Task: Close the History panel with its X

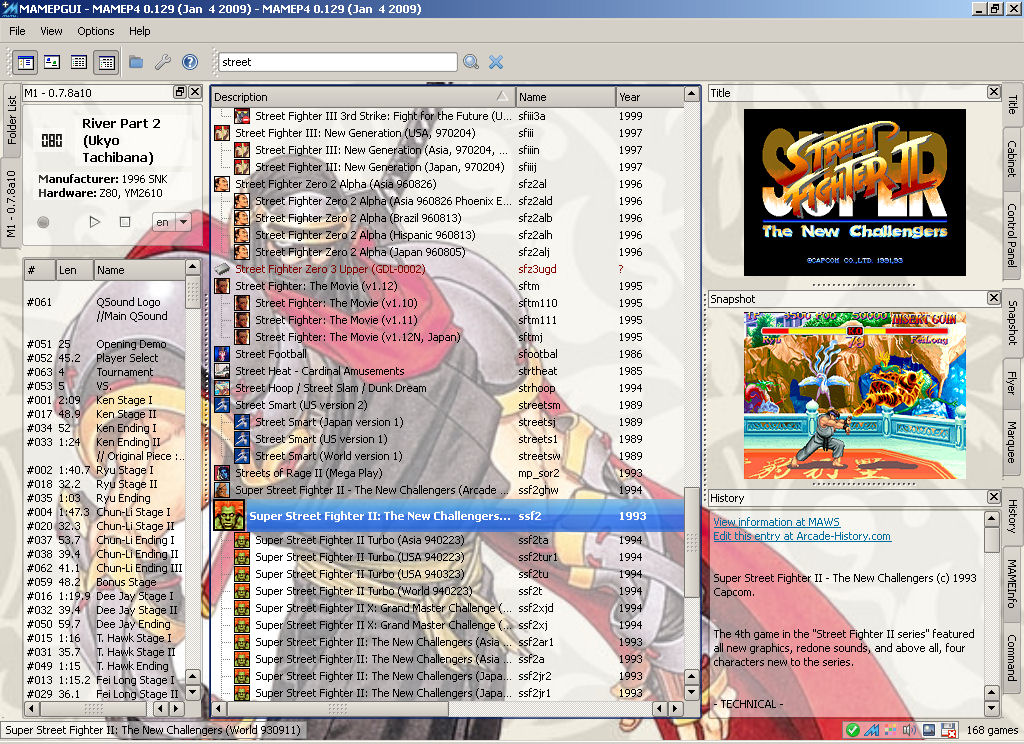Action: (993, 497)
